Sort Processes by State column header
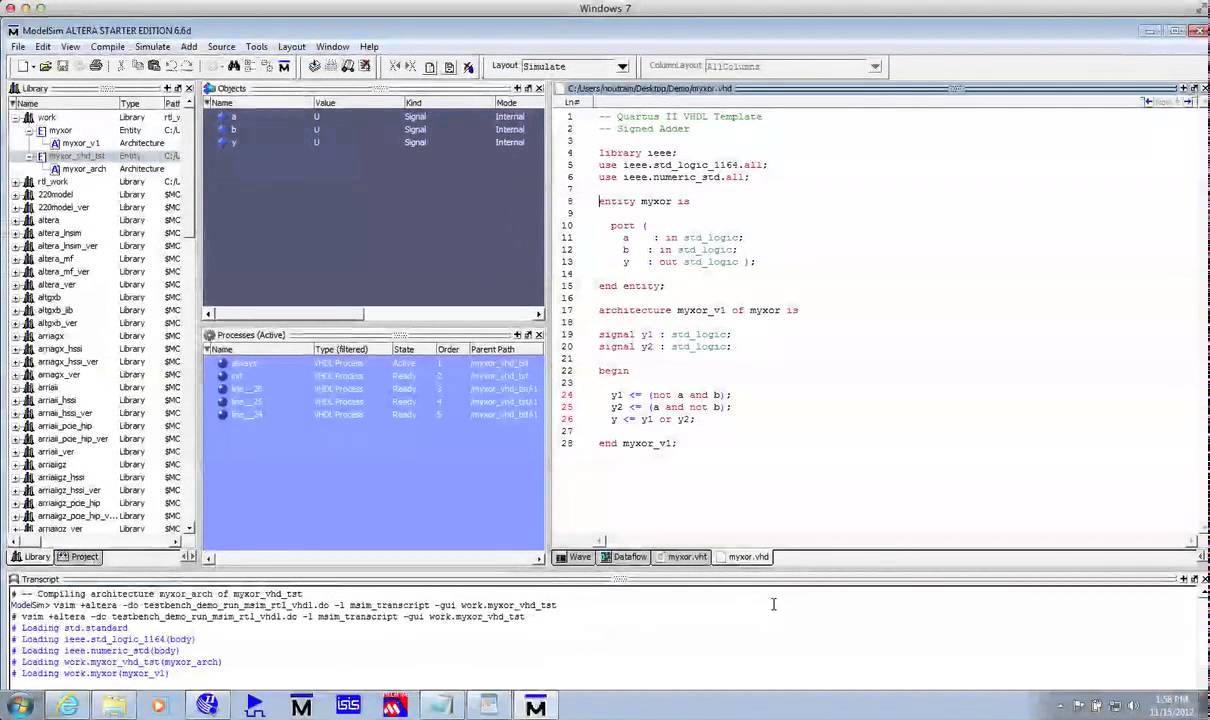Image resolution: width=1210 pixels, height=720 pixels. click(x=413, y=350)
